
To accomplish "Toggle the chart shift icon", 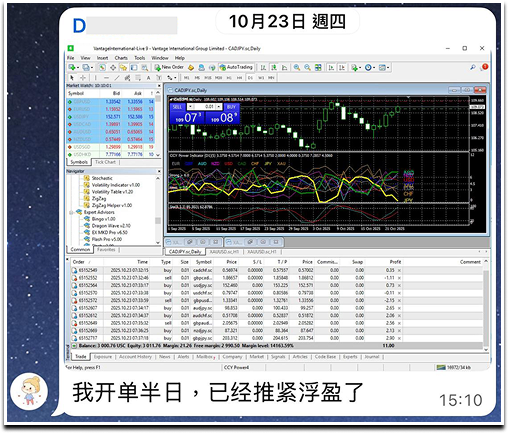I will [x=342, y=67].
